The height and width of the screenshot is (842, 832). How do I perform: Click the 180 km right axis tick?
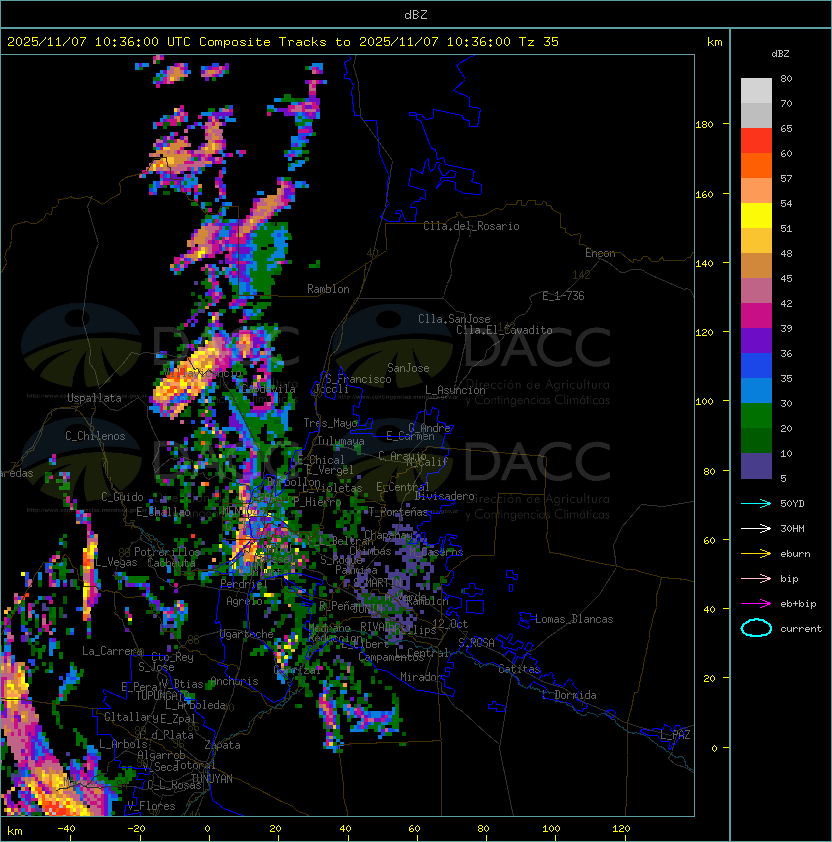[704, 124]
